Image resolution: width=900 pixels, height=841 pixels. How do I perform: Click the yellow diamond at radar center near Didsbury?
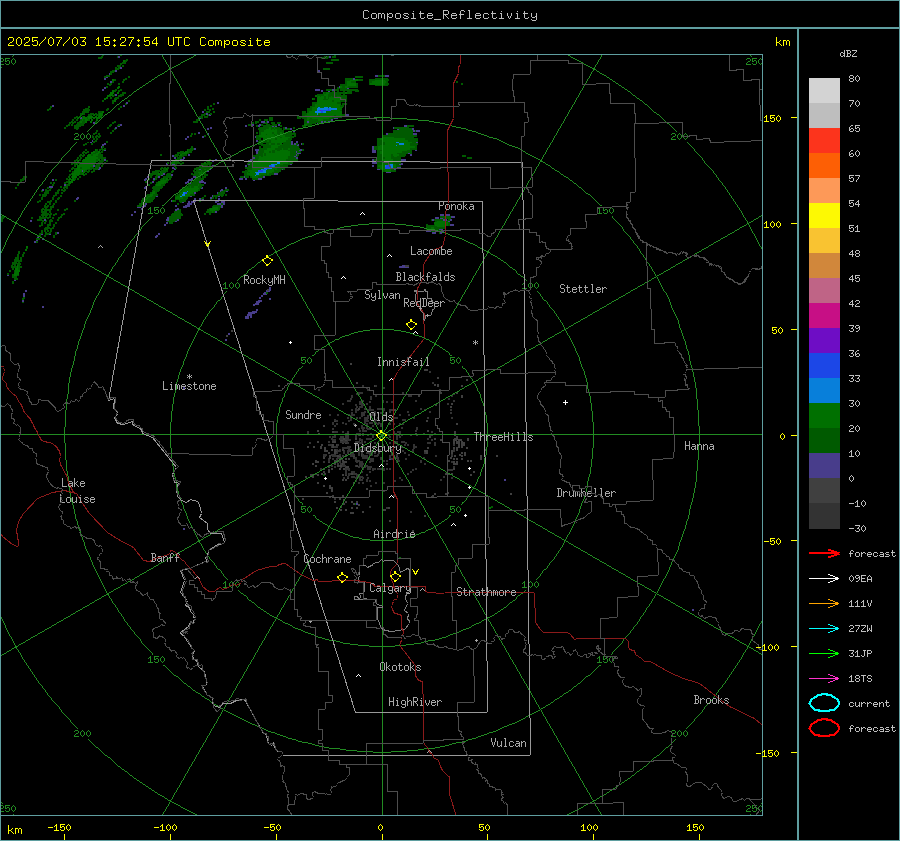pos(381,436)
